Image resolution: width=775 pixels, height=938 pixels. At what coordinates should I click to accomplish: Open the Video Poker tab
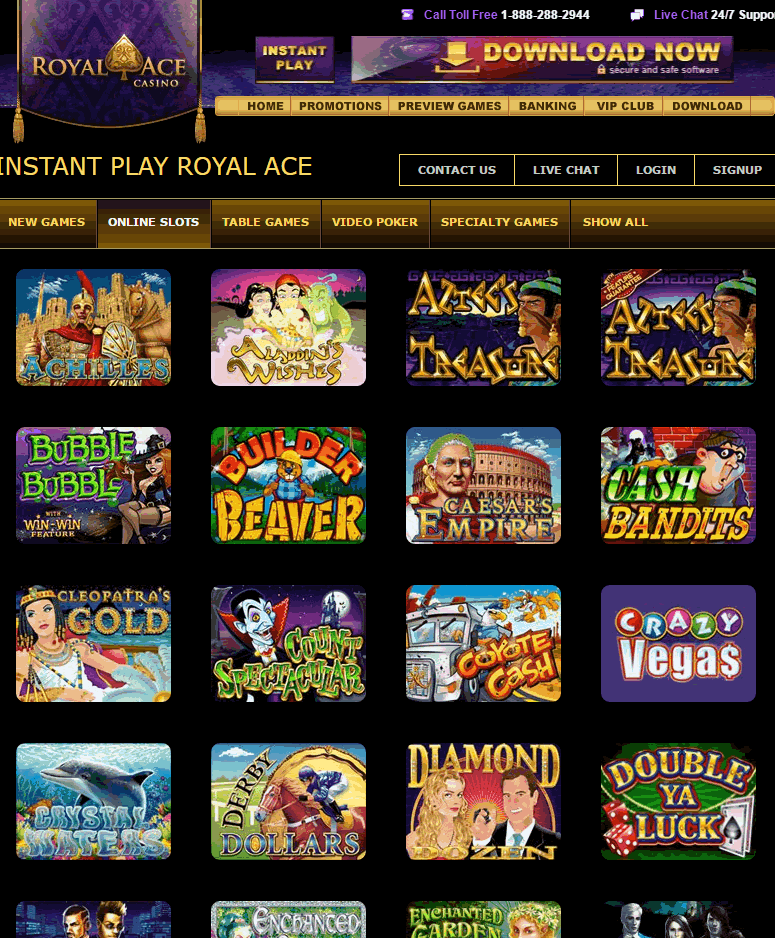click(x=375, y=223)
